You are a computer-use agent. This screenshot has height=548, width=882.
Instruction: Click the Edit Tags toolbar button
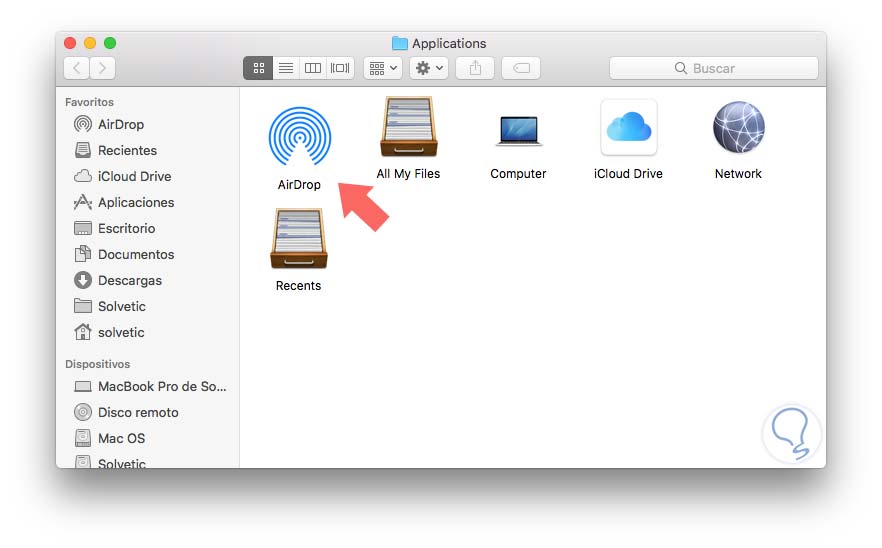point(521,68)
